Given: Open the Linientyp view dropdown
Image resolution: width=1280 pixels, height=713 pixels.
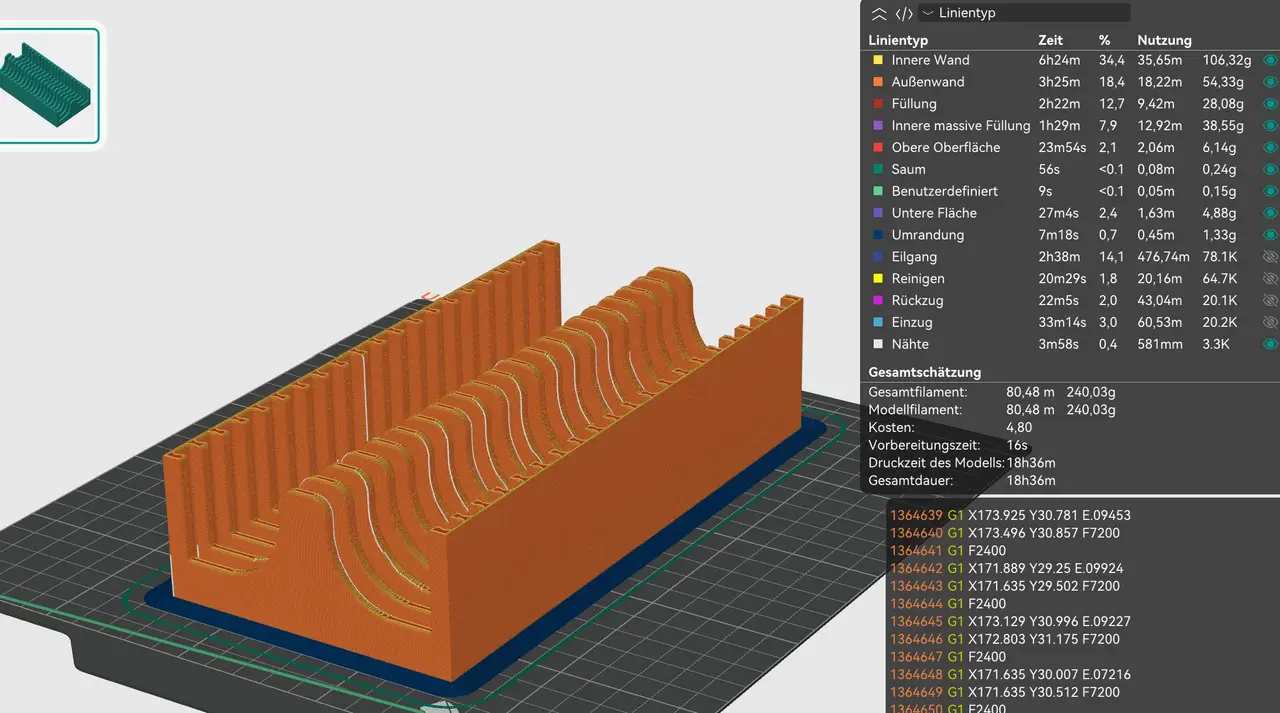Looking at the screenshot, I should coord(1024,13).
